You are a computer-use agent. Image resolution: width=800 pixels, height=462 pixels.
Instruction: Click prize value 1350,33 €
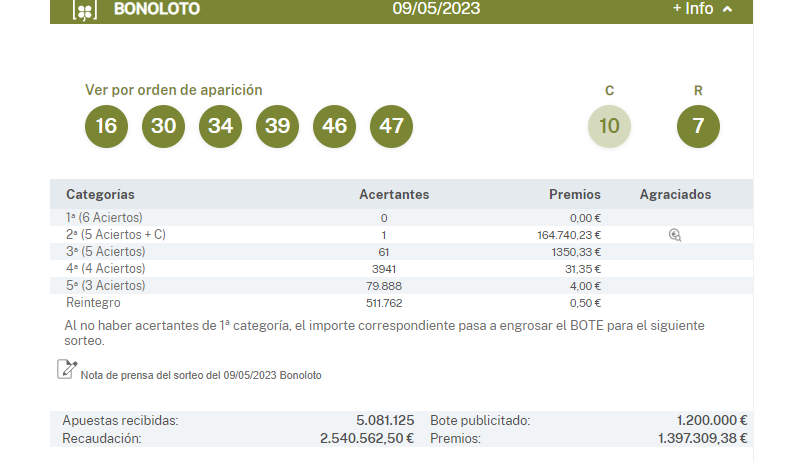click(576, 252)
